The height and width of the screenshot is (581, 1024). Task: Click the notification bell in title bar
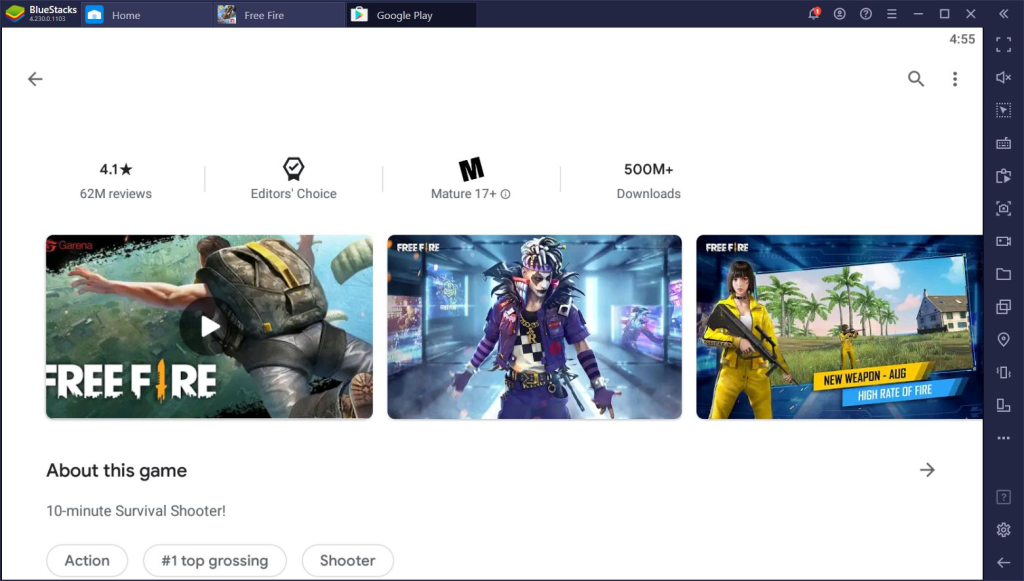click(x=814, y=14)
